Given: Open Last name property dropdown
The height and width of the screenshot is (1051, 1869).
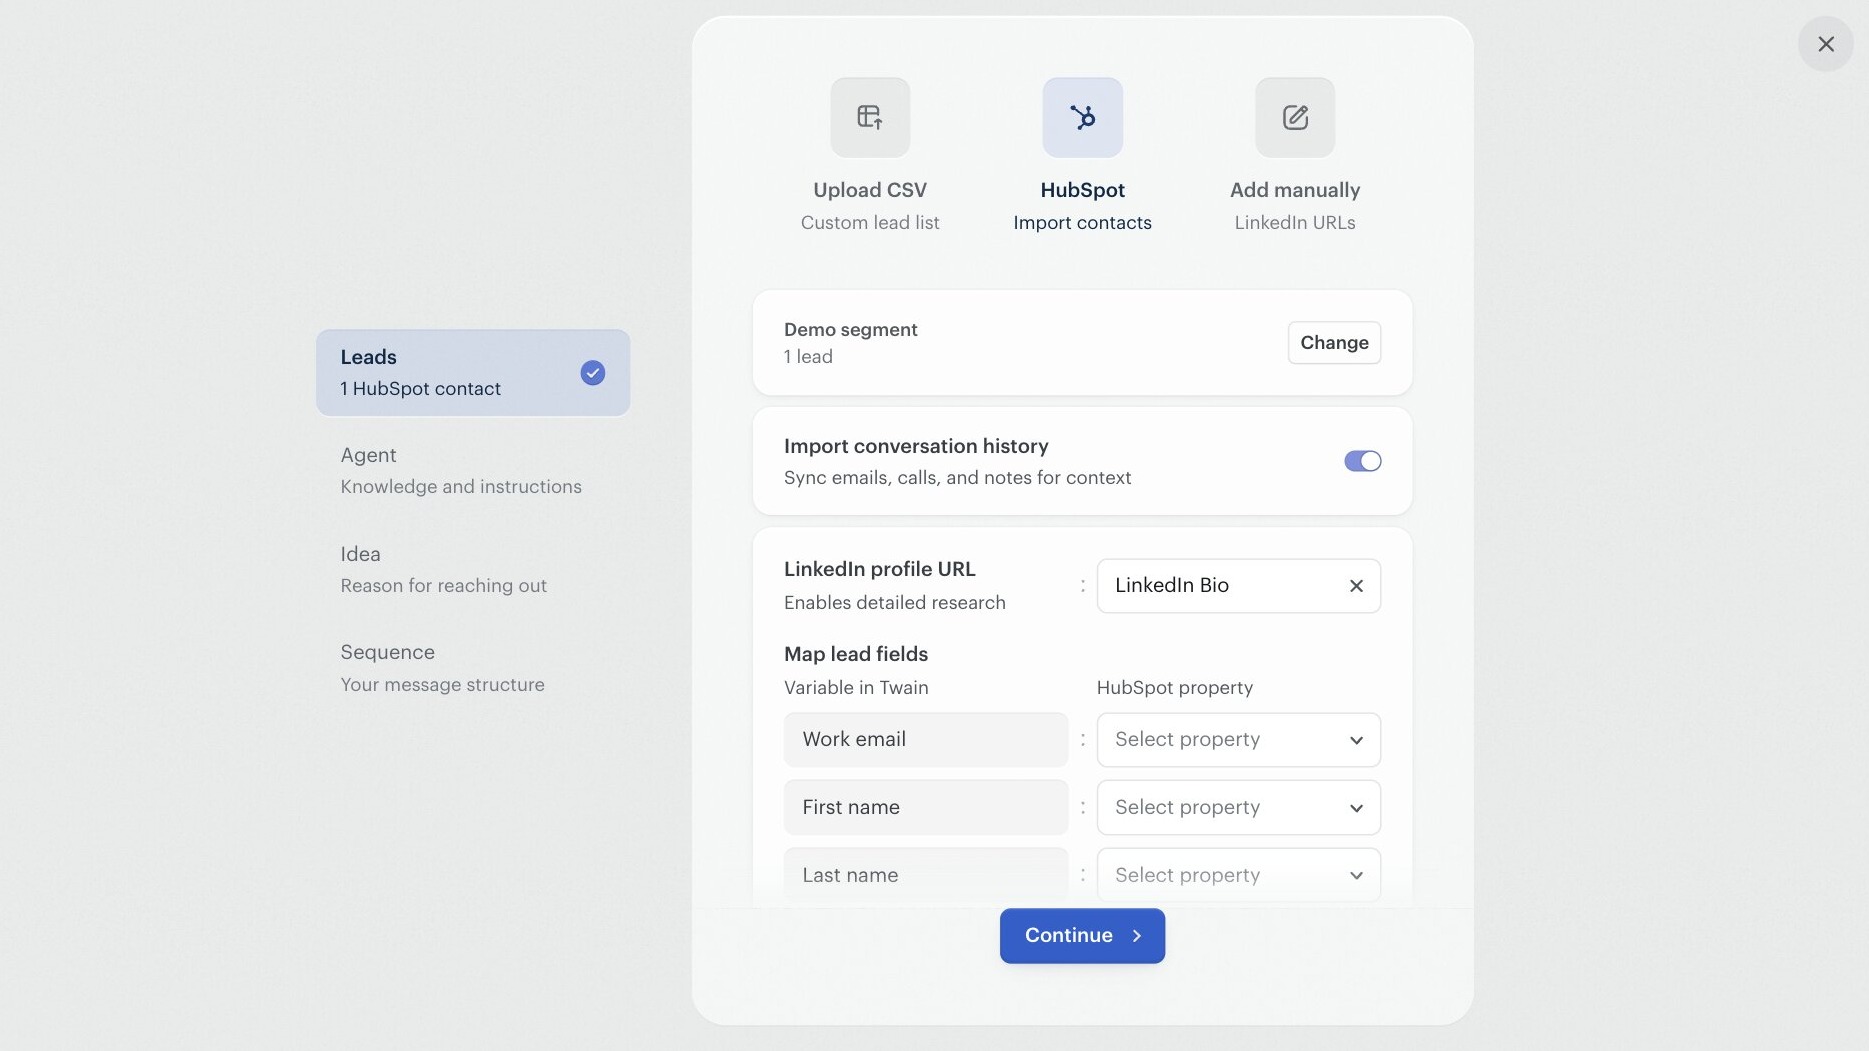Looking at the screenshot, I should click(x=1238, y=875).
